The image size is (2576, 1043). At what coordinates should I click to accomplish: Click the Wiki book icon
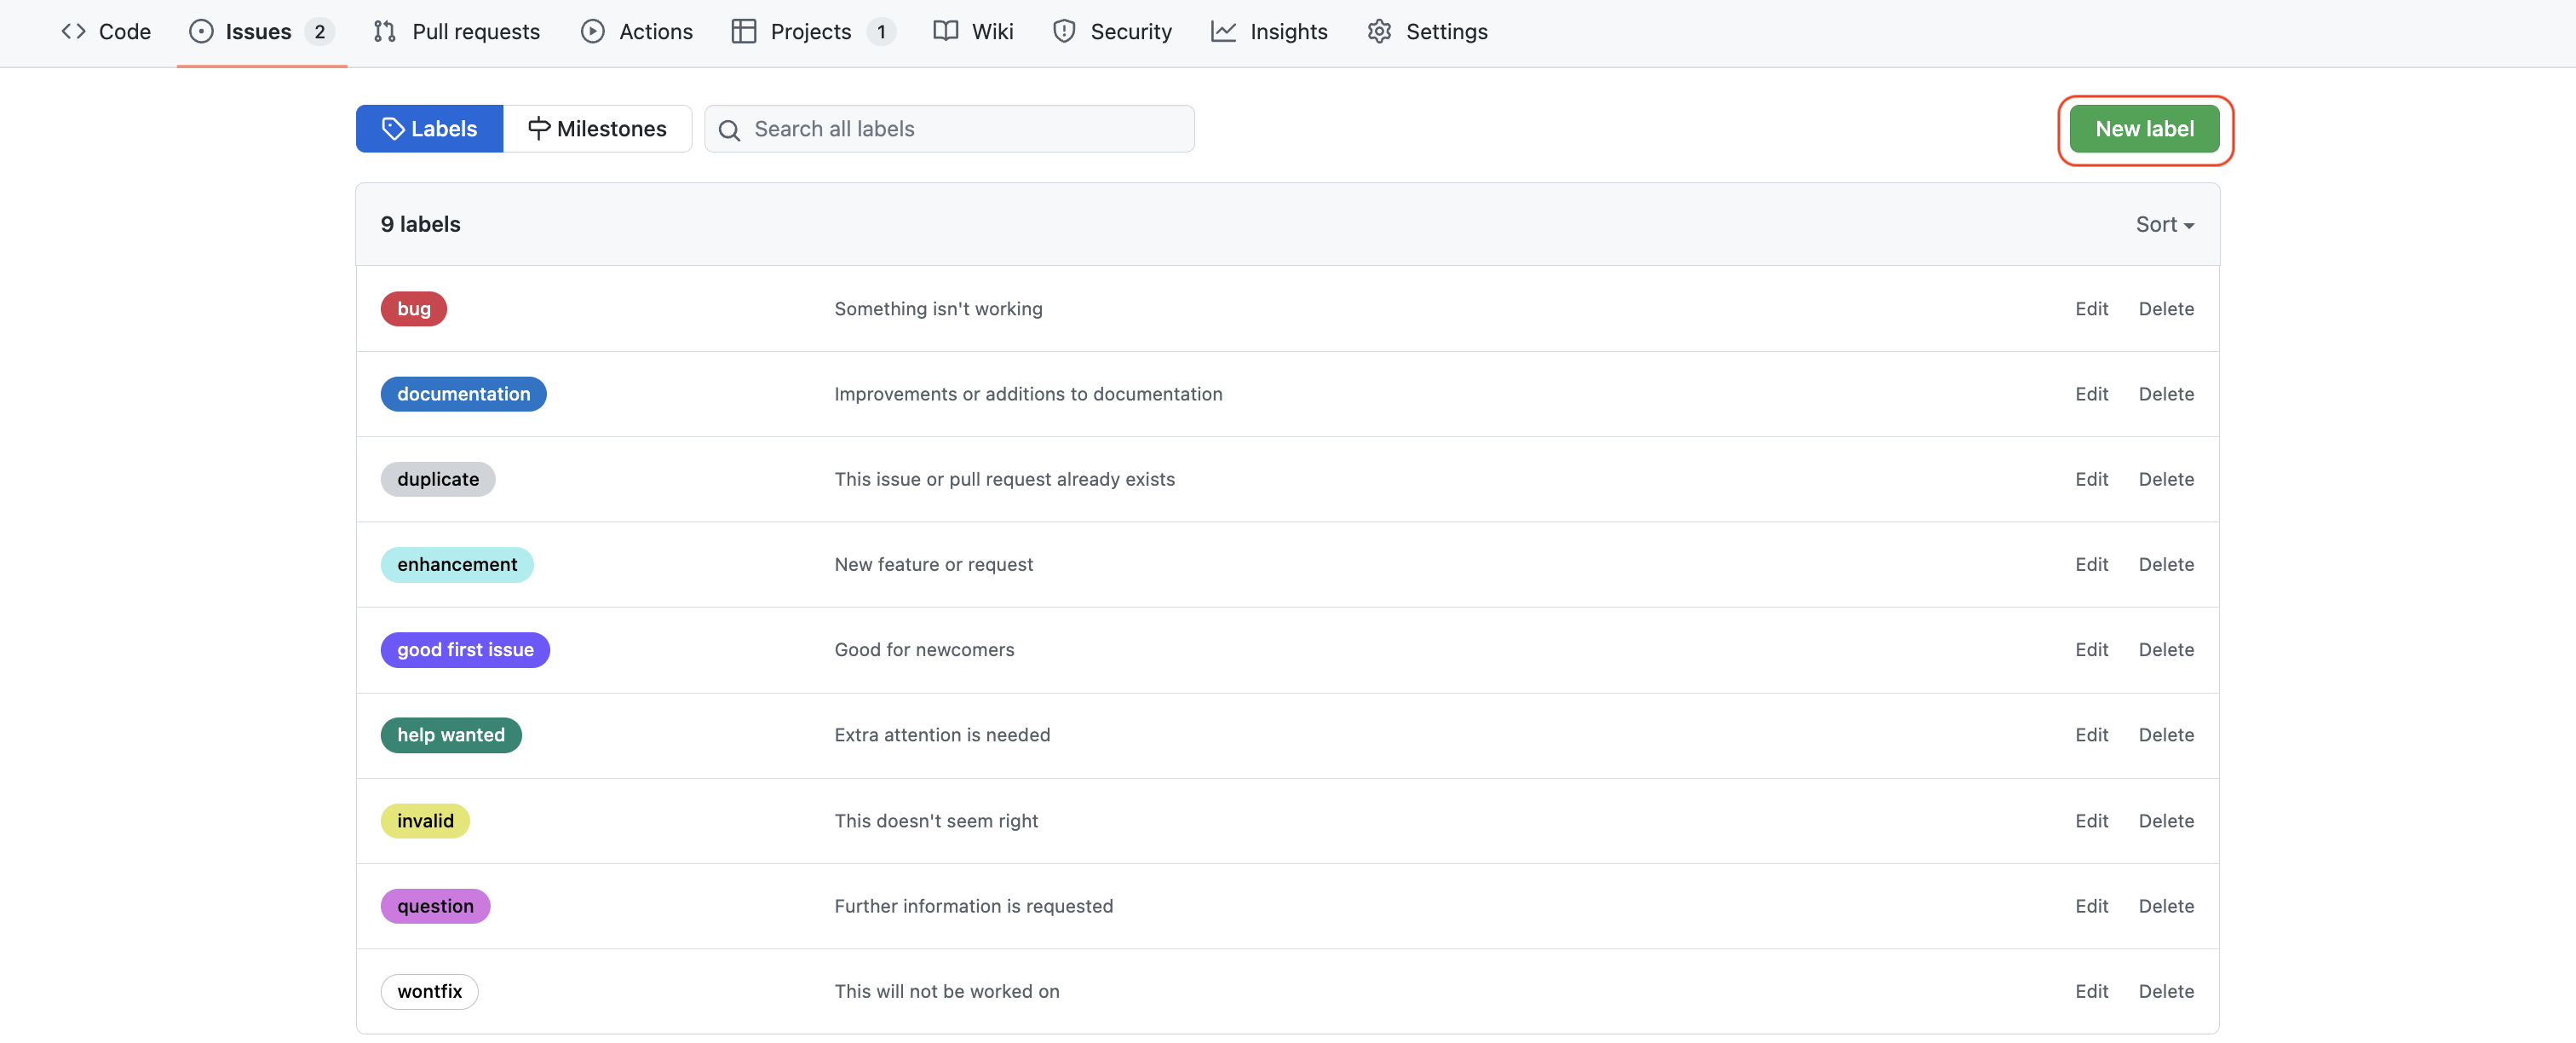click(x=945, y=31)
